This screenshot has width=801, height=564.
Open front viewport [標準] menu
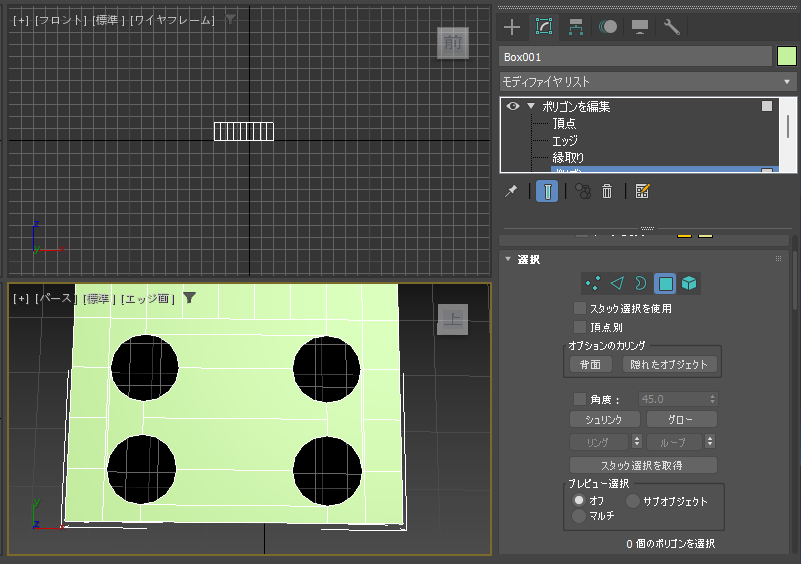coord(109,20)
